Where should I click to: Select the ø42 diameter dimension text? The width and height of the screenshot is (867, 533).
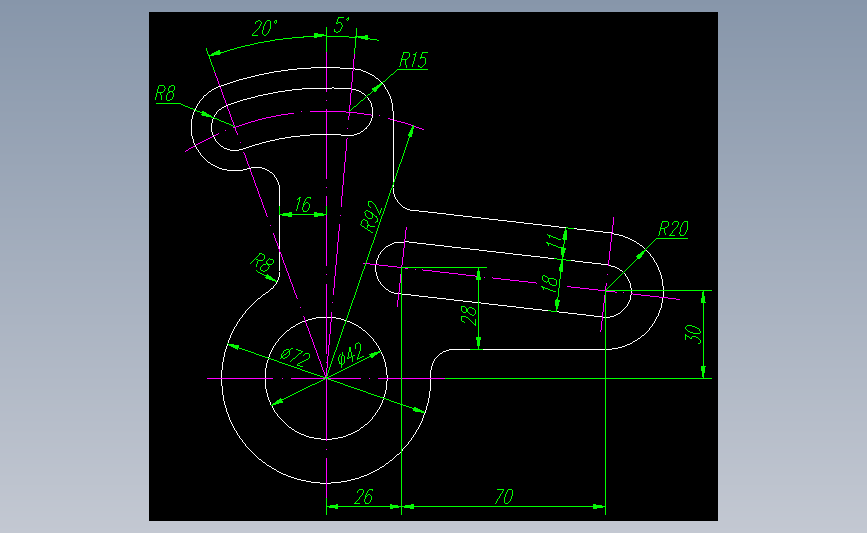[350, 354]
